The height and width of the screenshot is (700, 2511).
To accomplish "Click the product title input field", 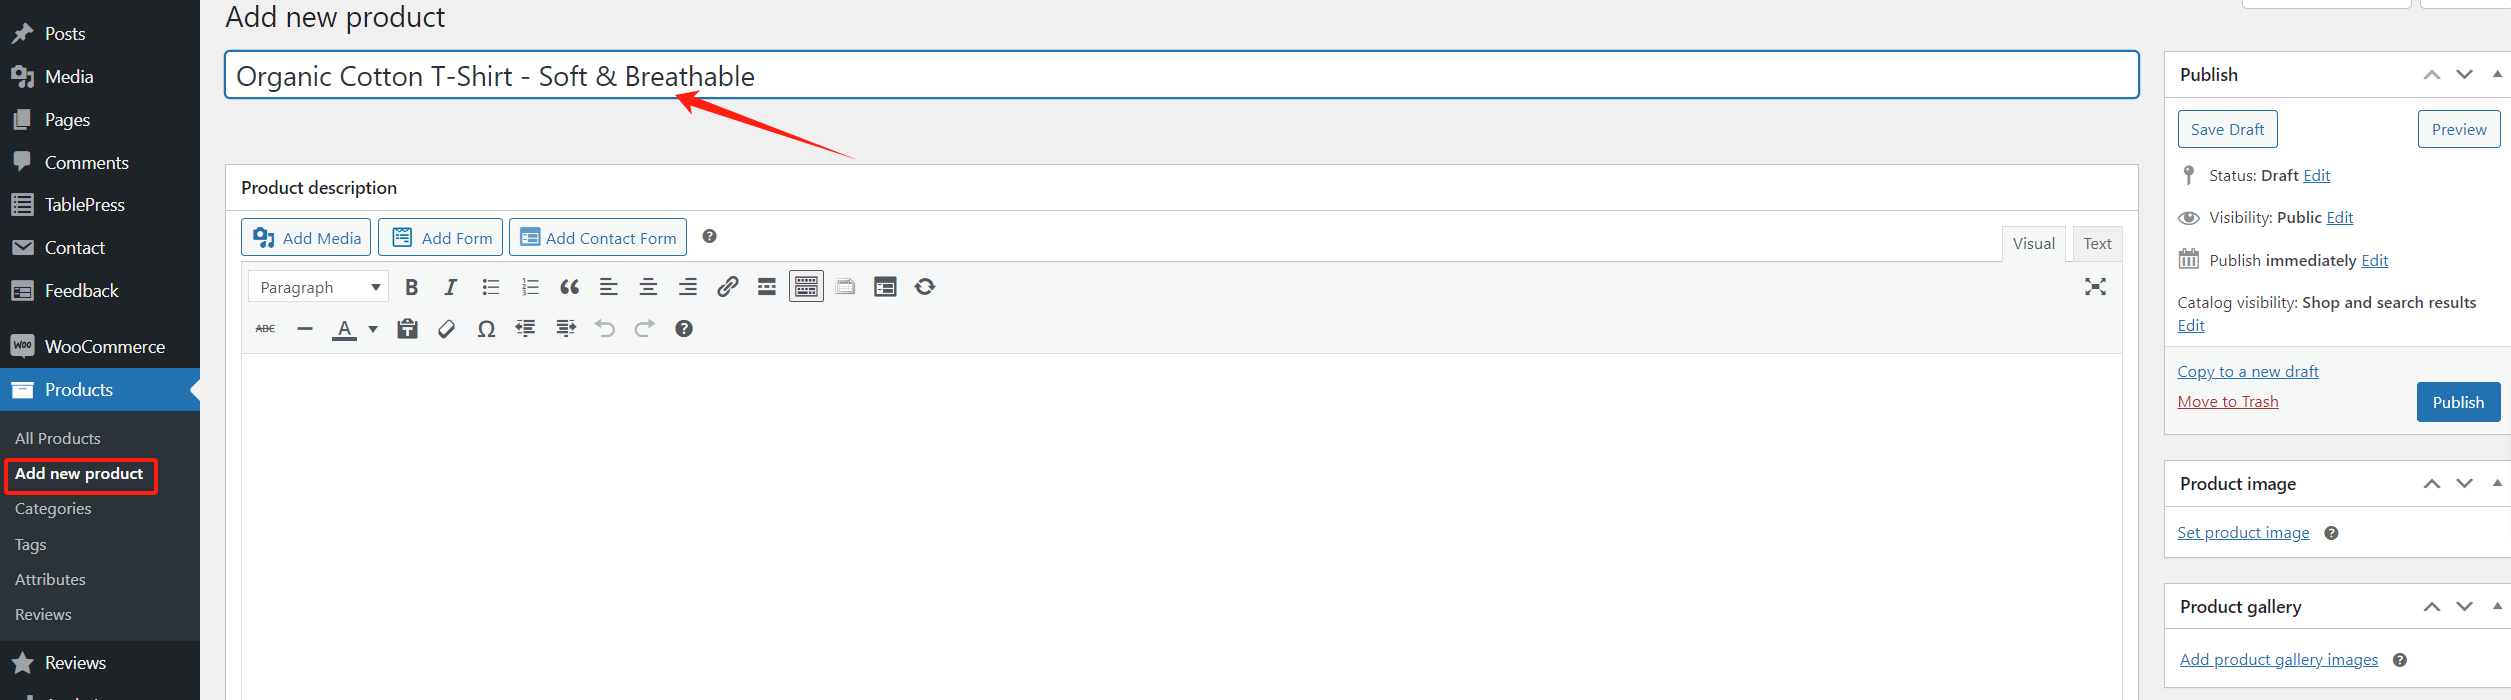I will click(x=1180, y=76).
